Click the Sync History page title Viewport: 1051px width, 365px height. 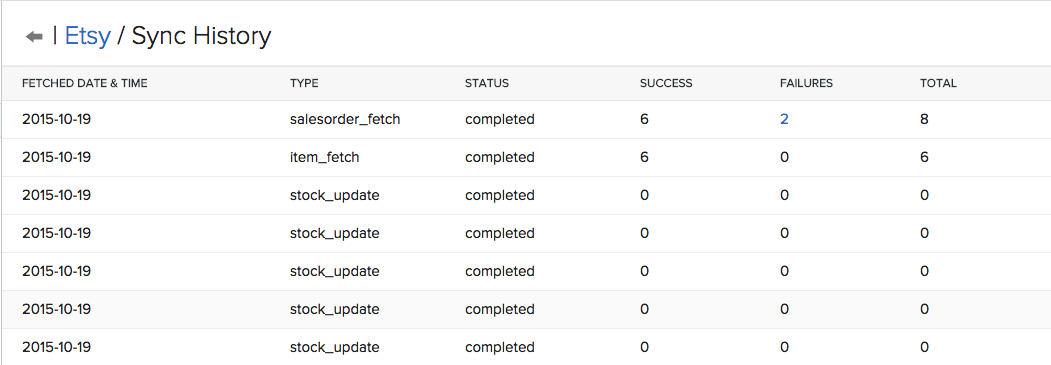pos(201,36)
